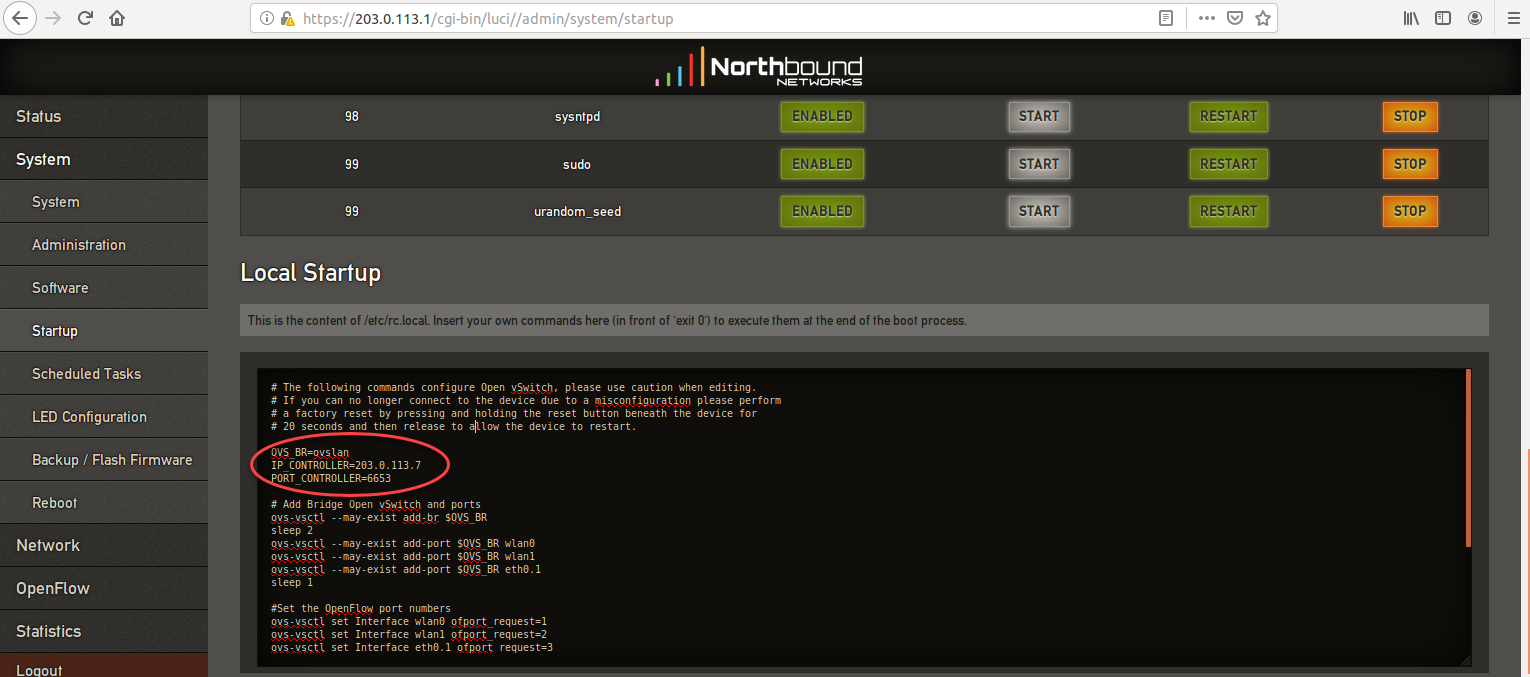Click RESTART for sysntpd
The image size is (1530, 677).
[1229, 116]
